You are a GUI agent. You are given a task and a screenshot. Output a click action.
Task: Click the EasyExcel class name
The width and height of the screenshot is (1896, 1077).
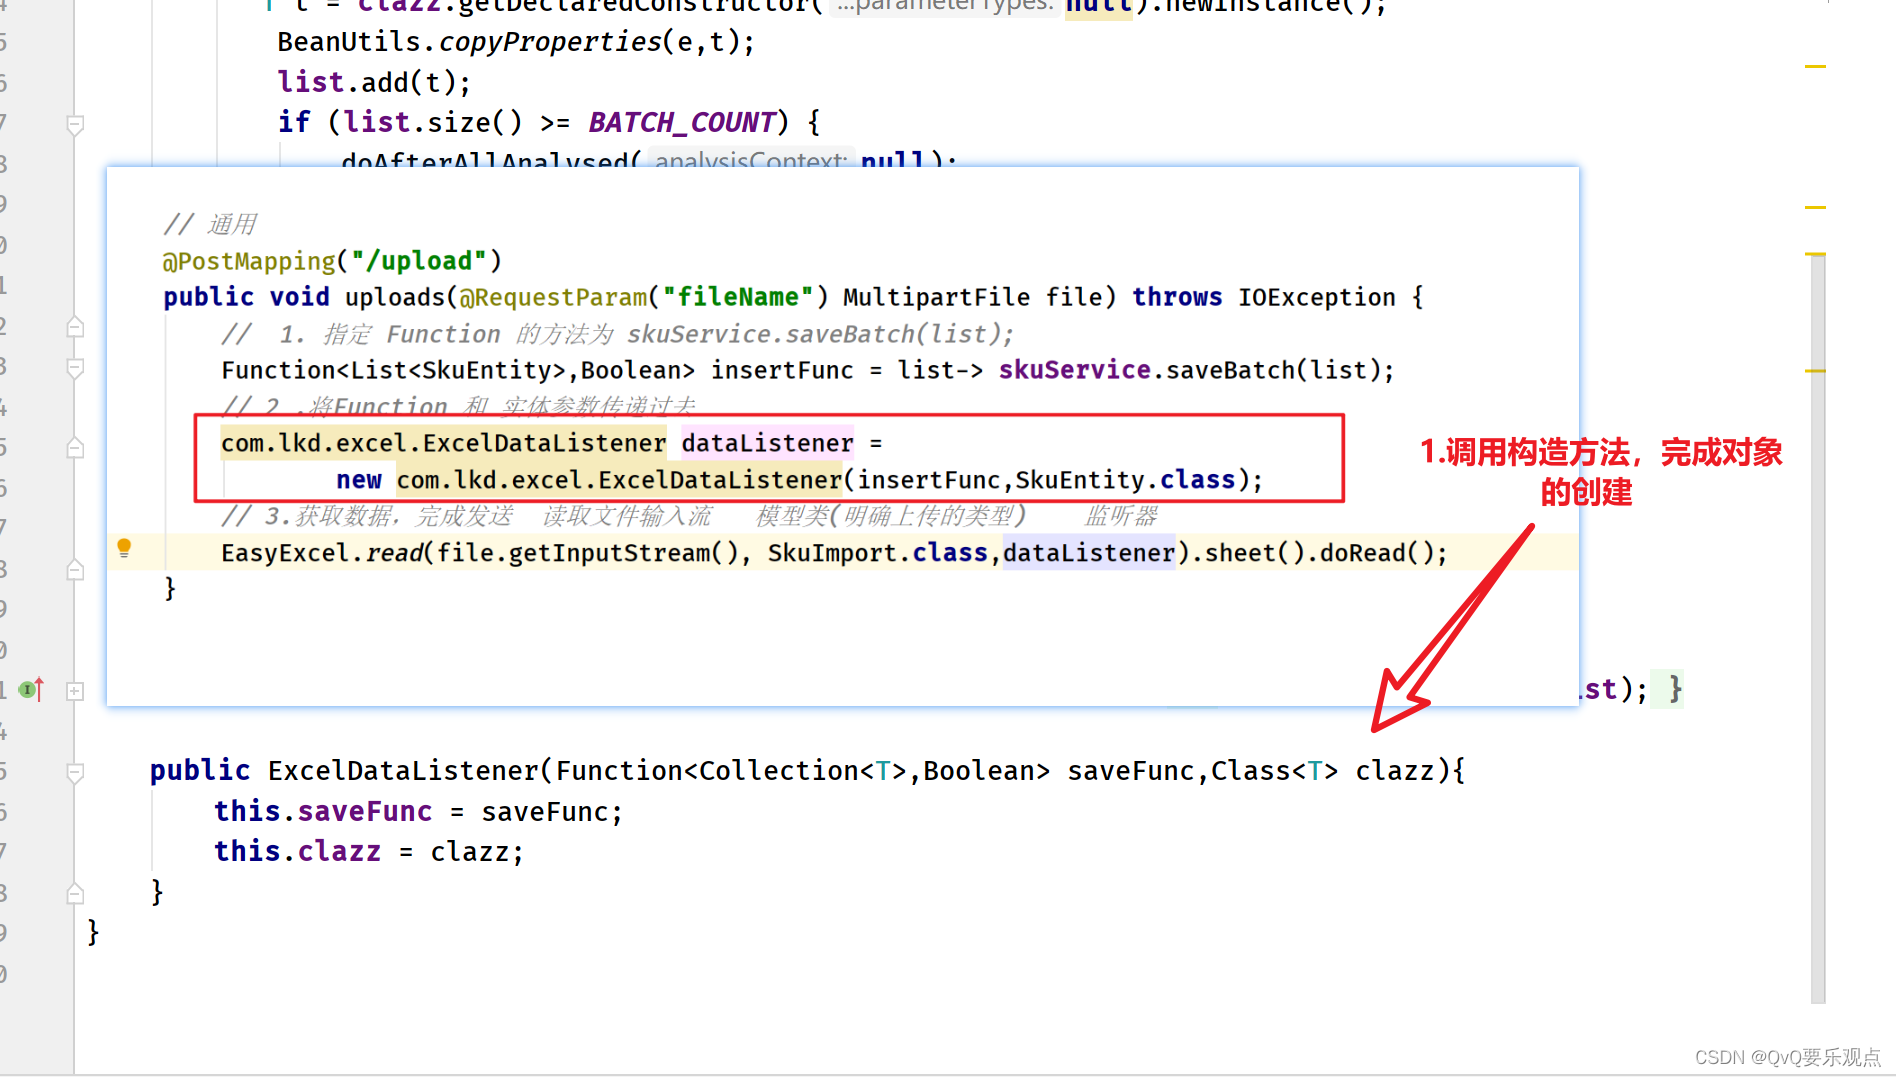tap(285, 553)
